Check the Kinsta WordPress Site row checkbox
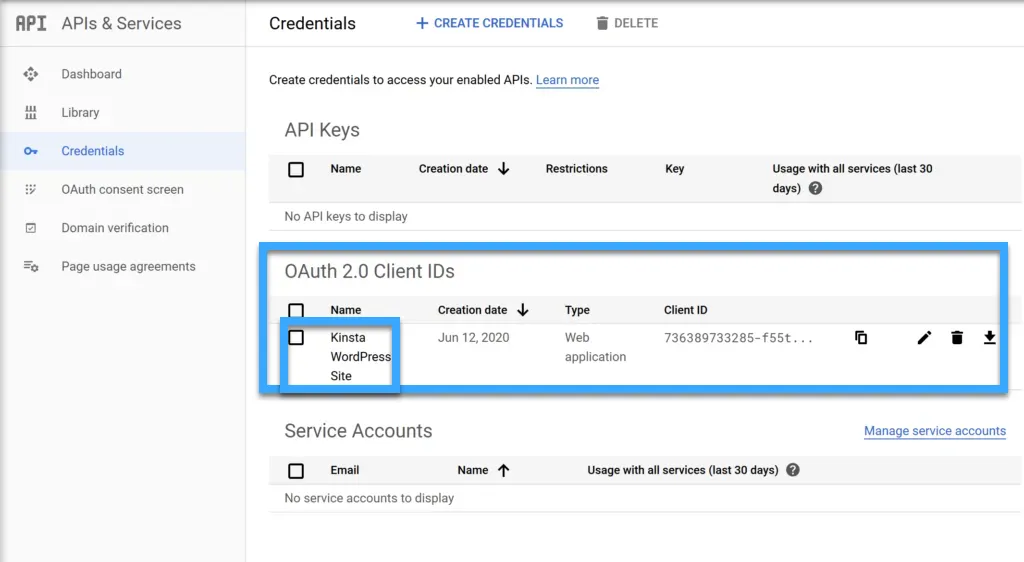Screen dimensions: 1024x562 296,337
